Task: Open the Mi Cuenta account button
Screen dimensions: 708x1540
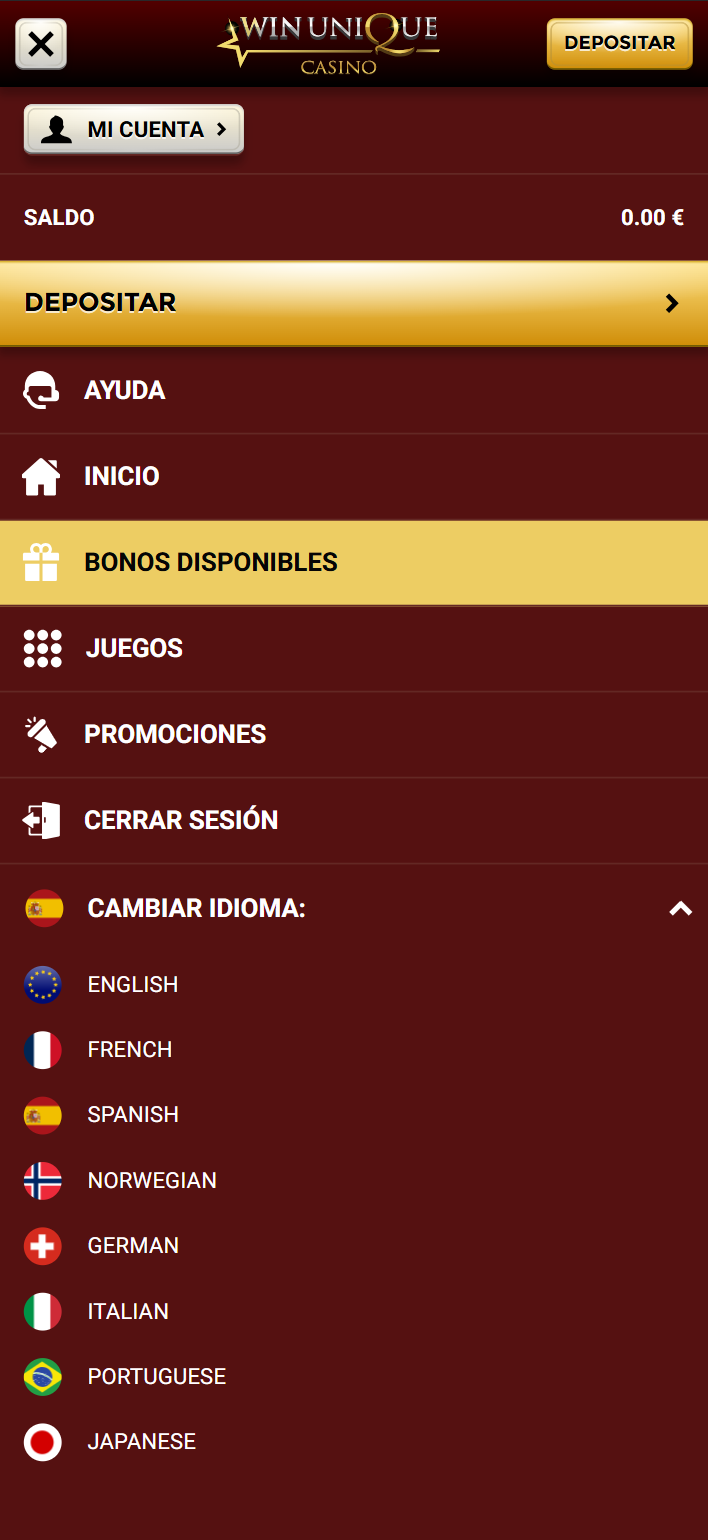Action: (x=134, y=130)
